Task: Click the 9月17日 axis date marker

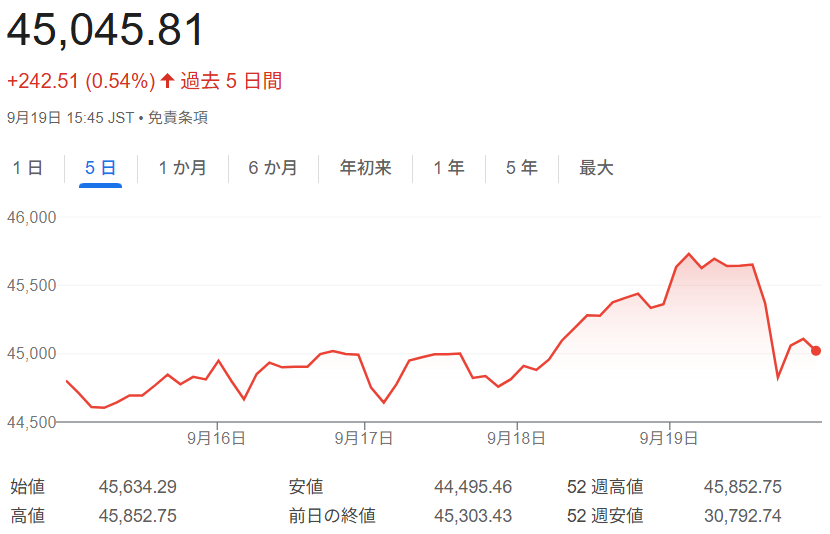Action: coord(364,438)
